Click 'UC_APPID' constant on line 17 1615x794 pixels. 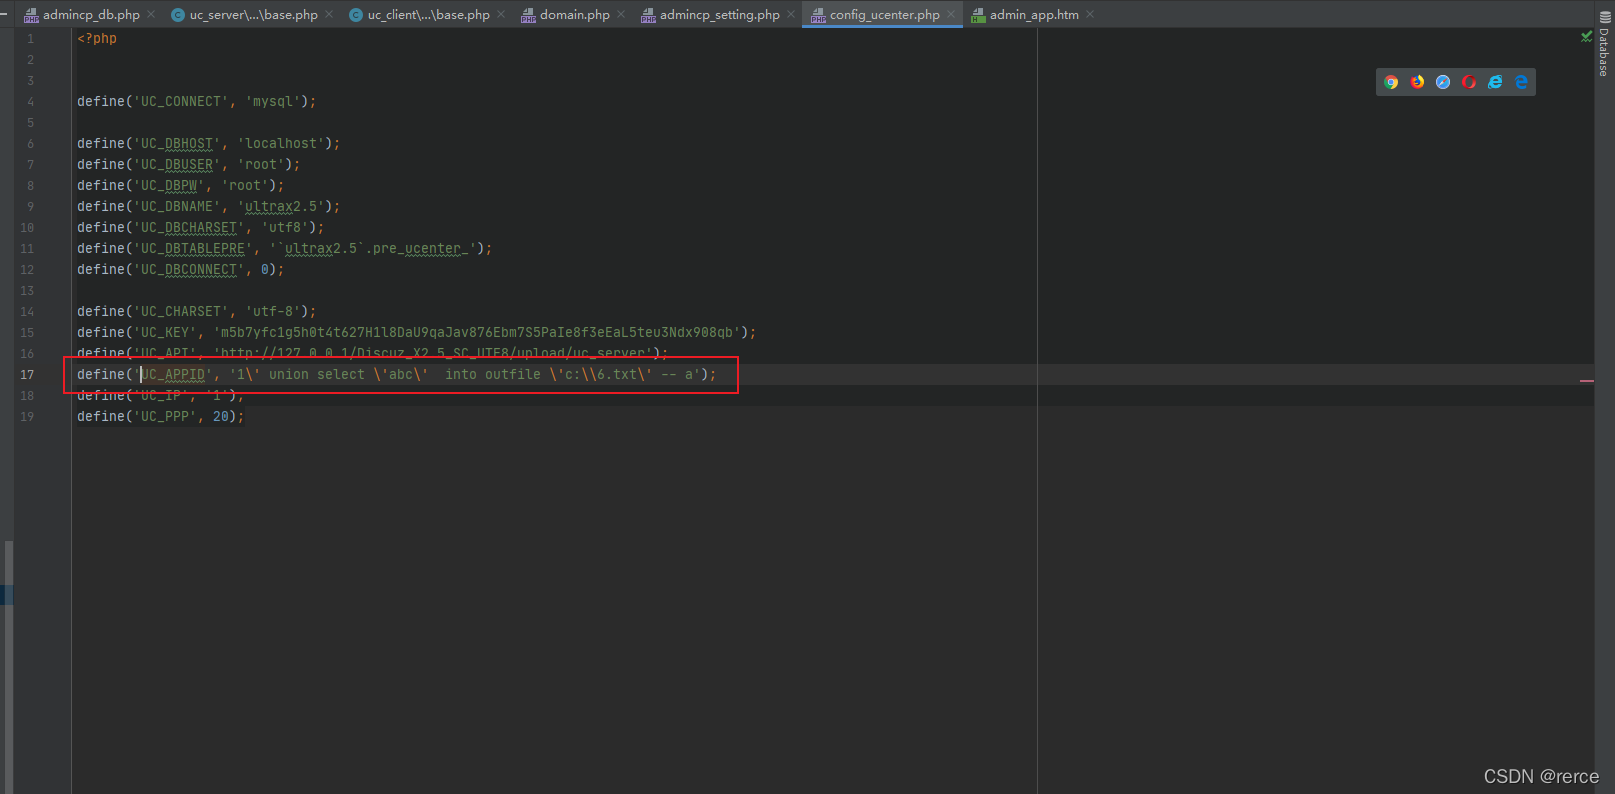(173, 375)
